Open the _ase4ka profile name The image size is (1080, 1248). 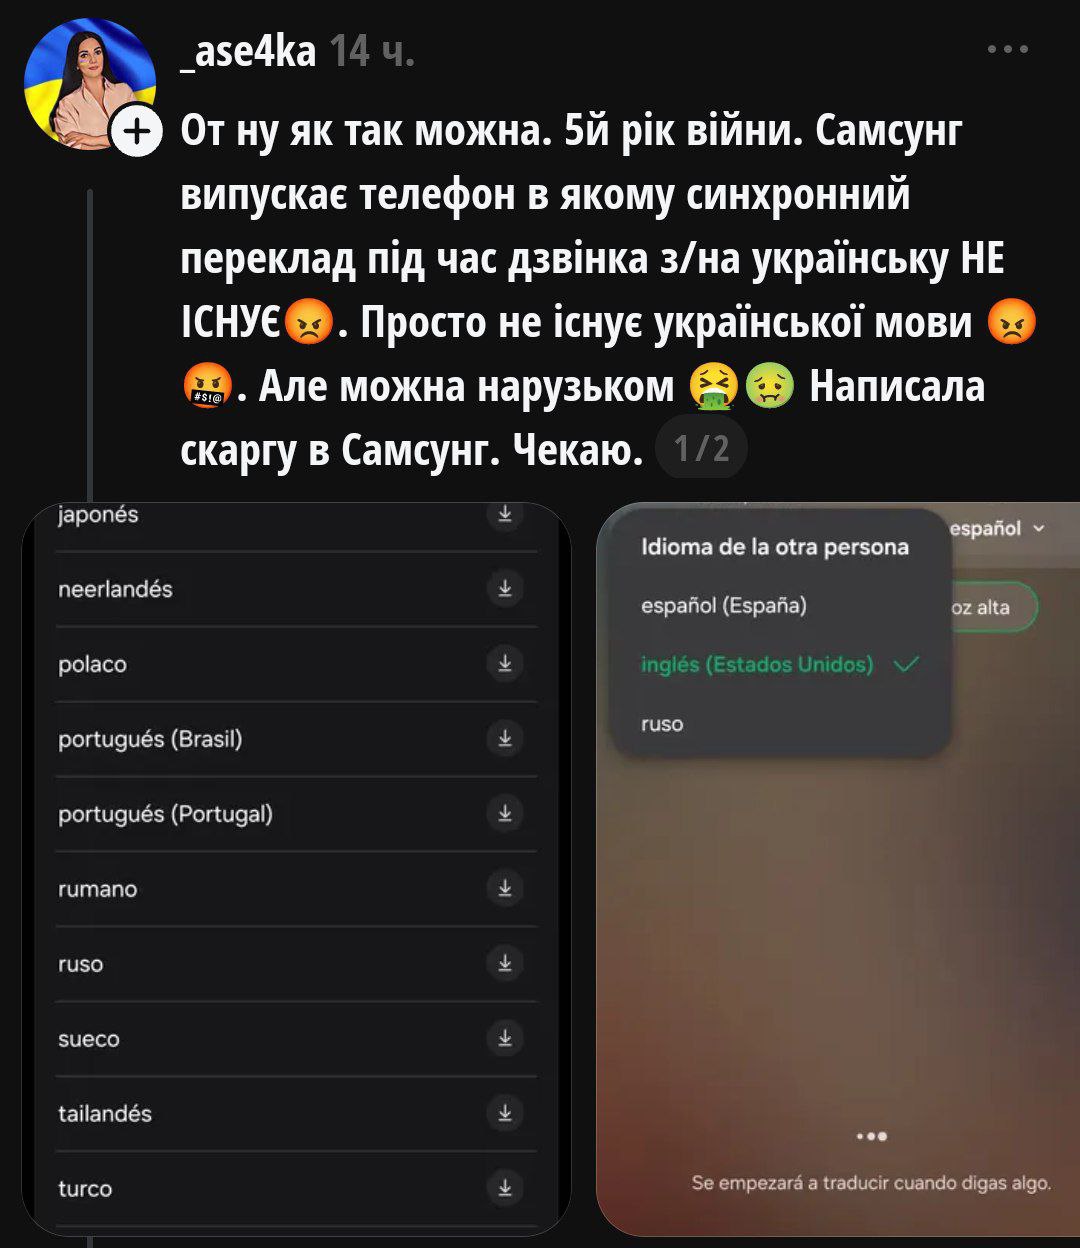[248, 49]
